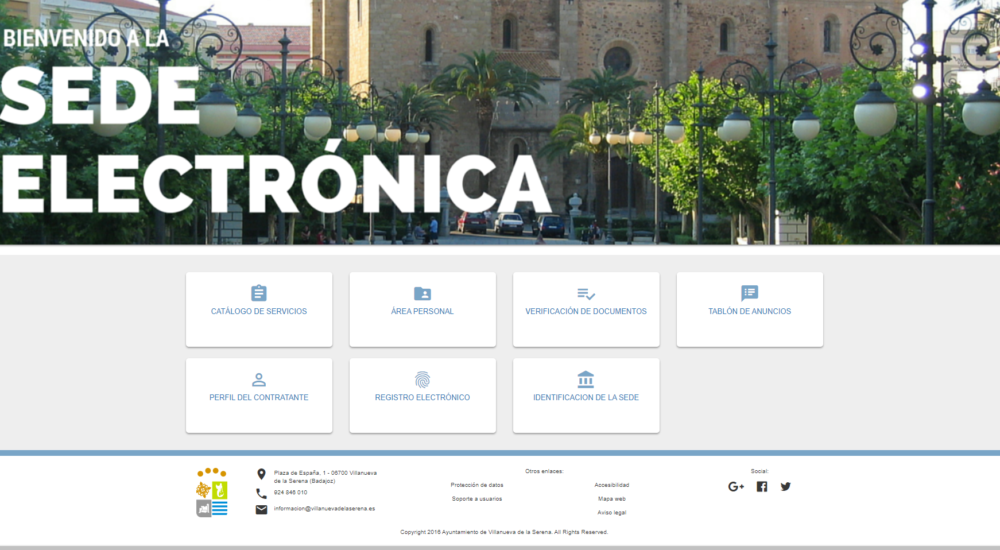Open the Aviso legal link
Image resolution: width=1000 pixels, height=550 pixels.
612,512
